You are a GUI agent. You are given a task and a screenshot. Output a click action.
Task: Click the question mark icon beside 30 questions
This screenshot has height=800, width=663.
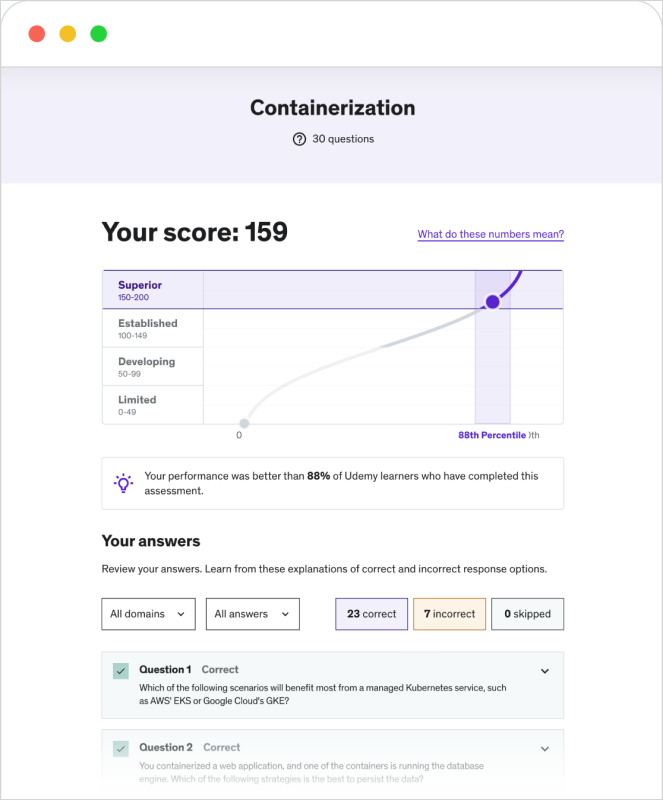(x=299, y=139)
